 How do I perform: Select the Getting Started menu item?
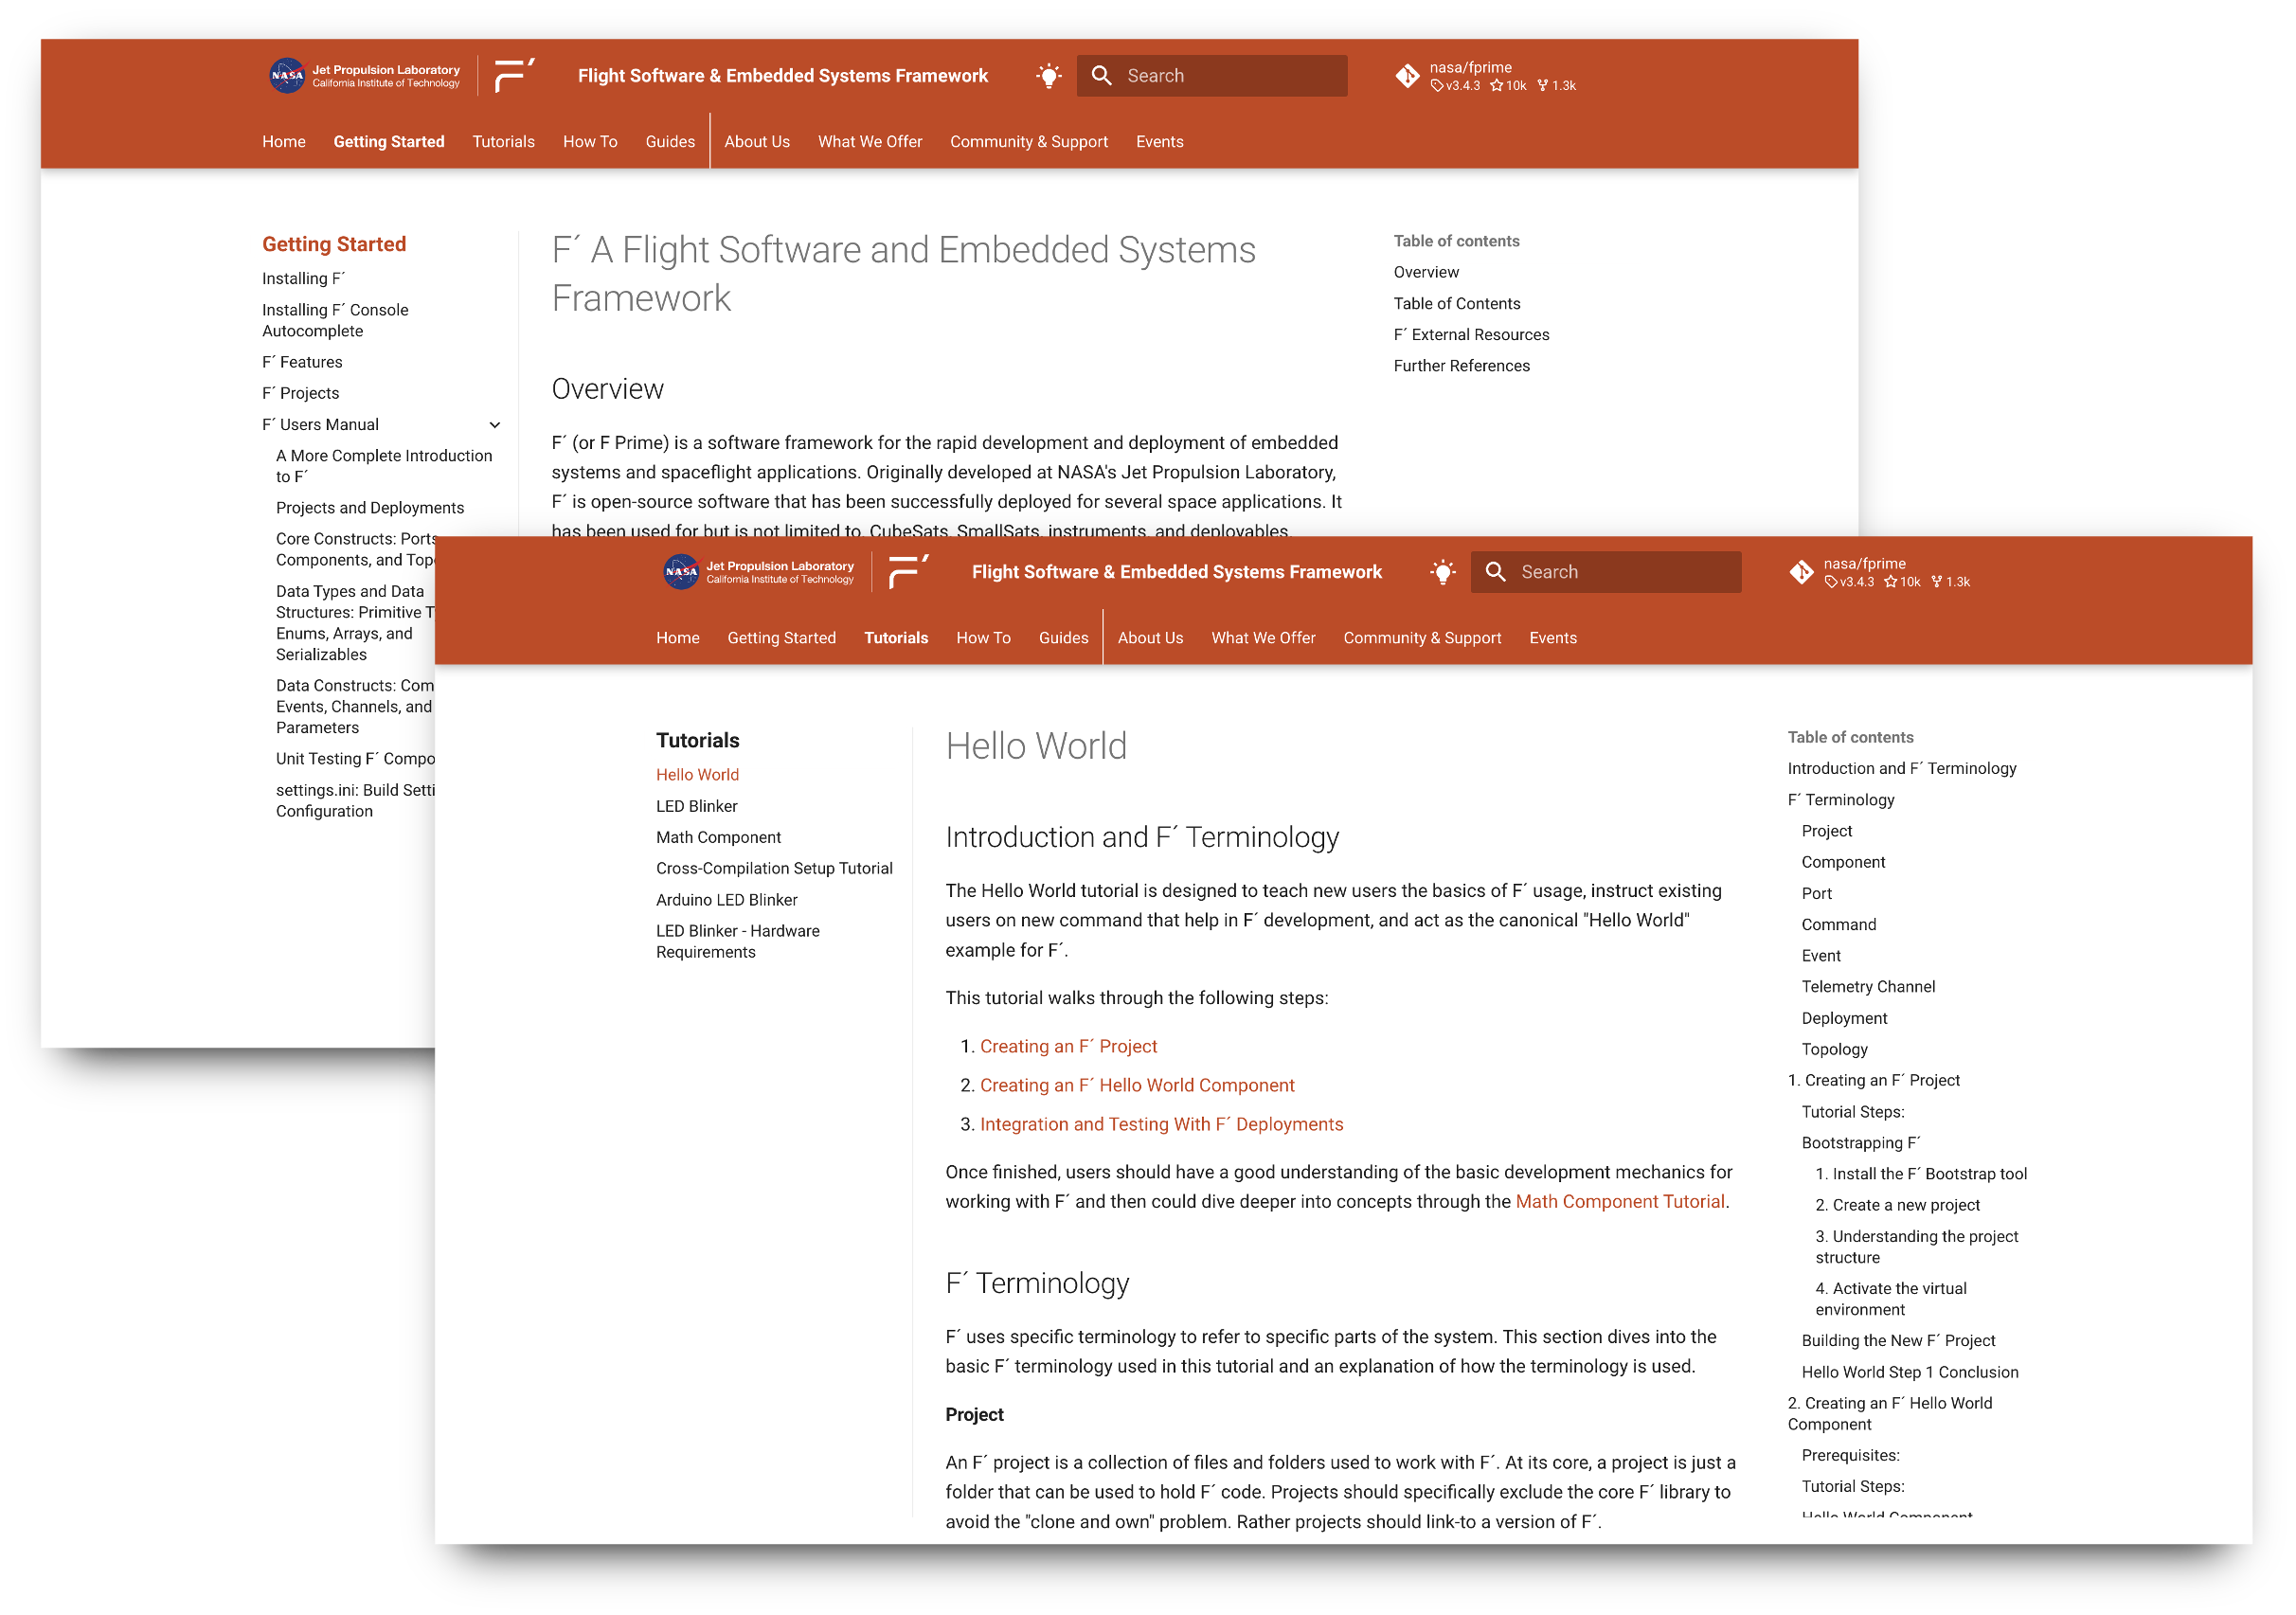388,141
